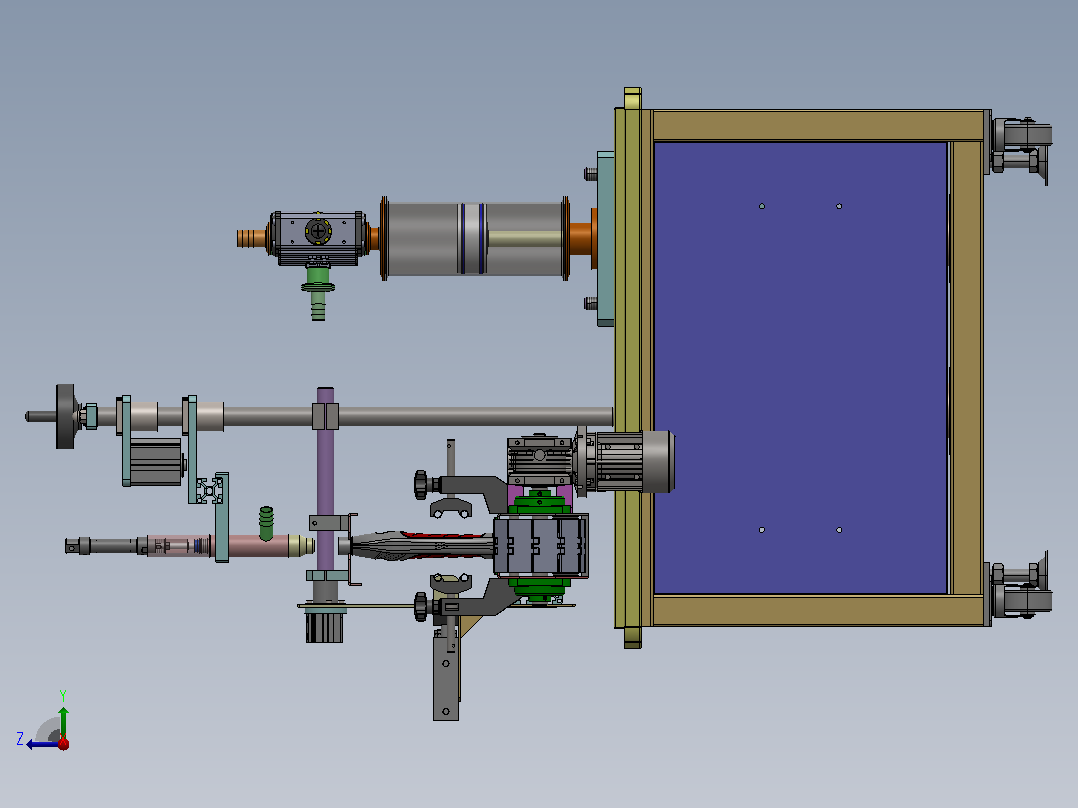Pick the green ribbed fitting on the pink tube
This screenshot has width=1078, height=808.
pos(266,523)
